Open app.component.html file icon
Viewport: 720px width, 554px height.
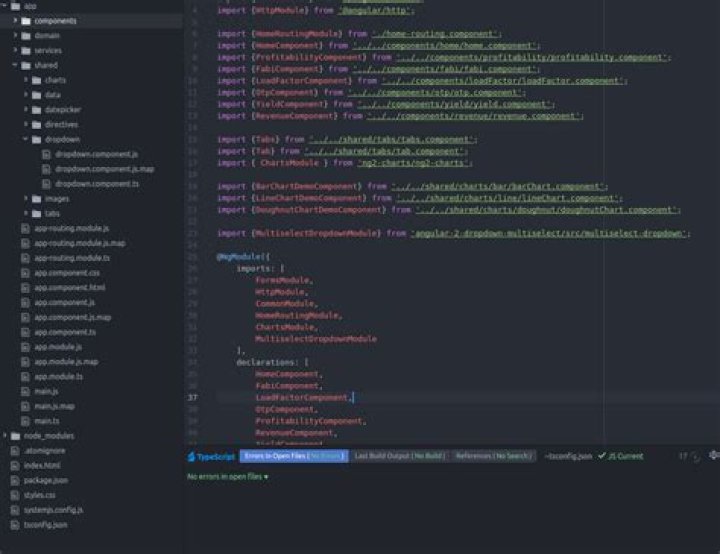coord(26,288)
